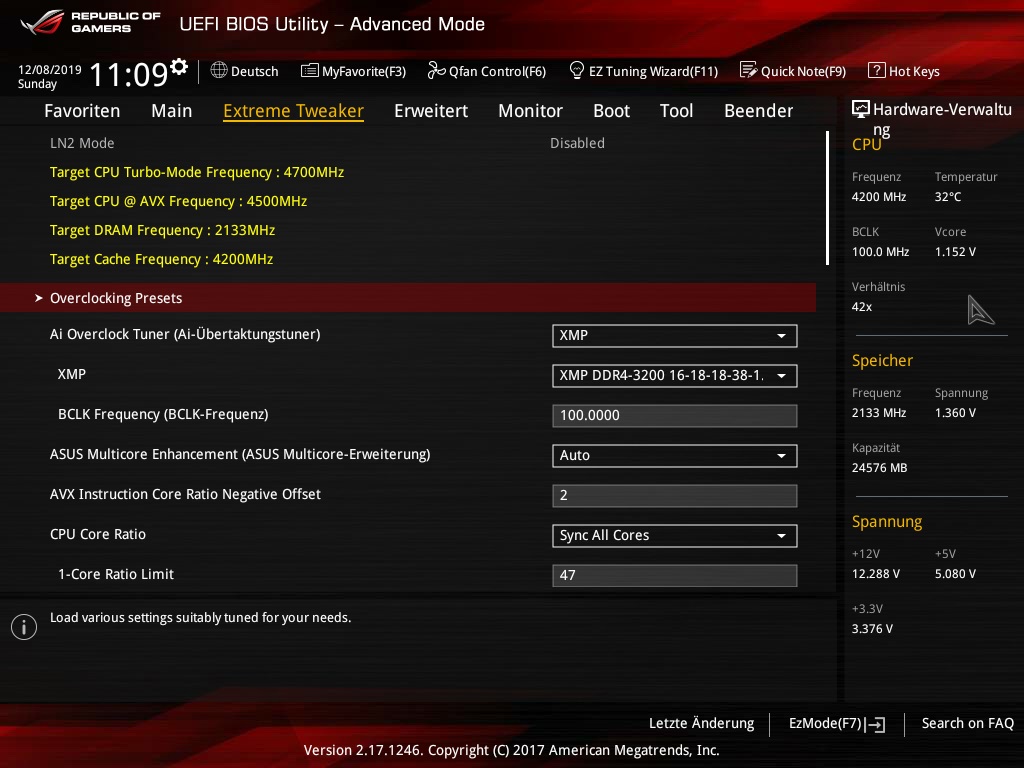The image size is (1024, 768).
Task: Change language via Deutsch button
Action: 244,71
